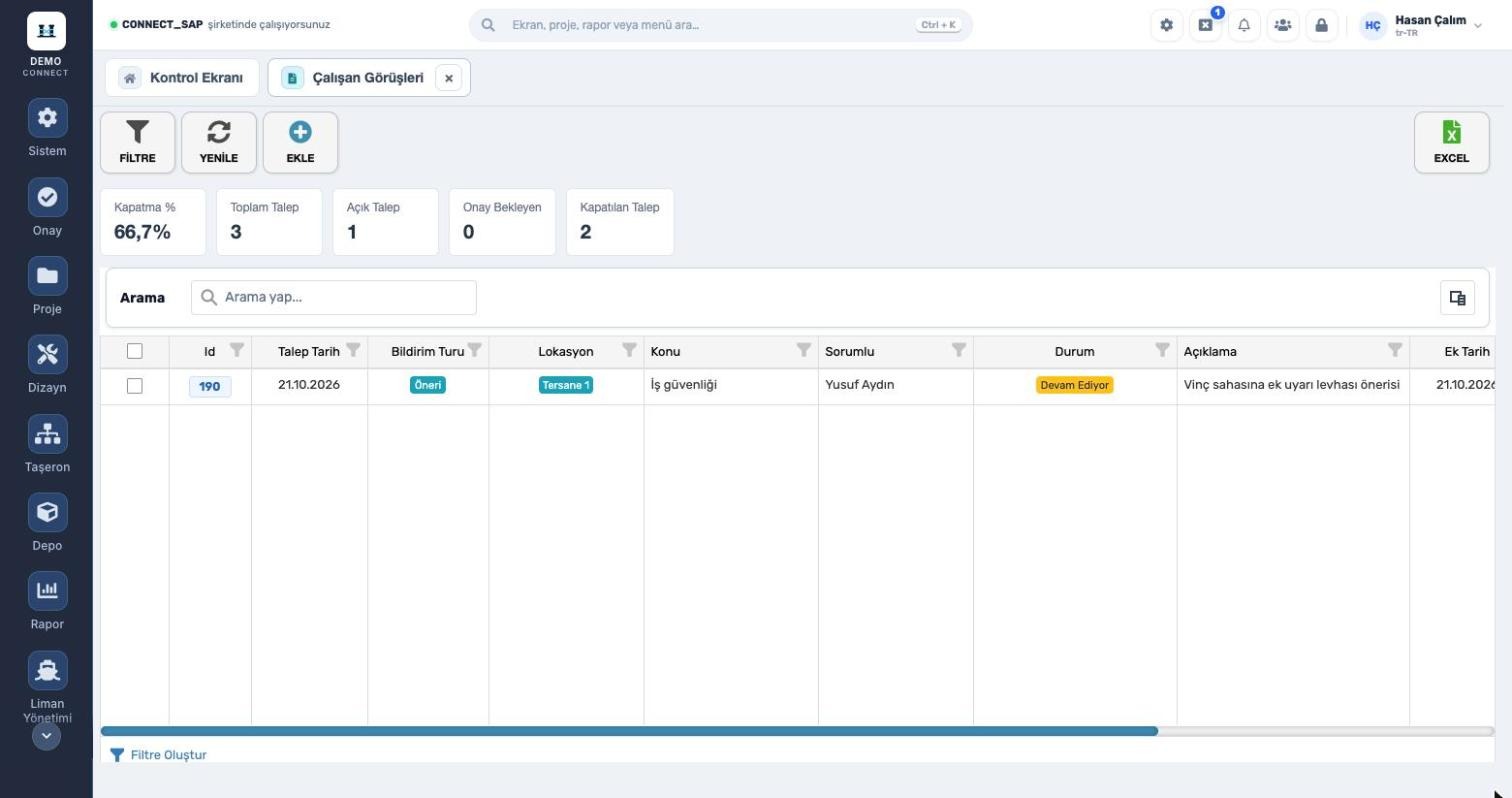Filter the Talep Tarih column
Screen dimensions: 1512x798
pyautogui.click(x=353, y=350)
